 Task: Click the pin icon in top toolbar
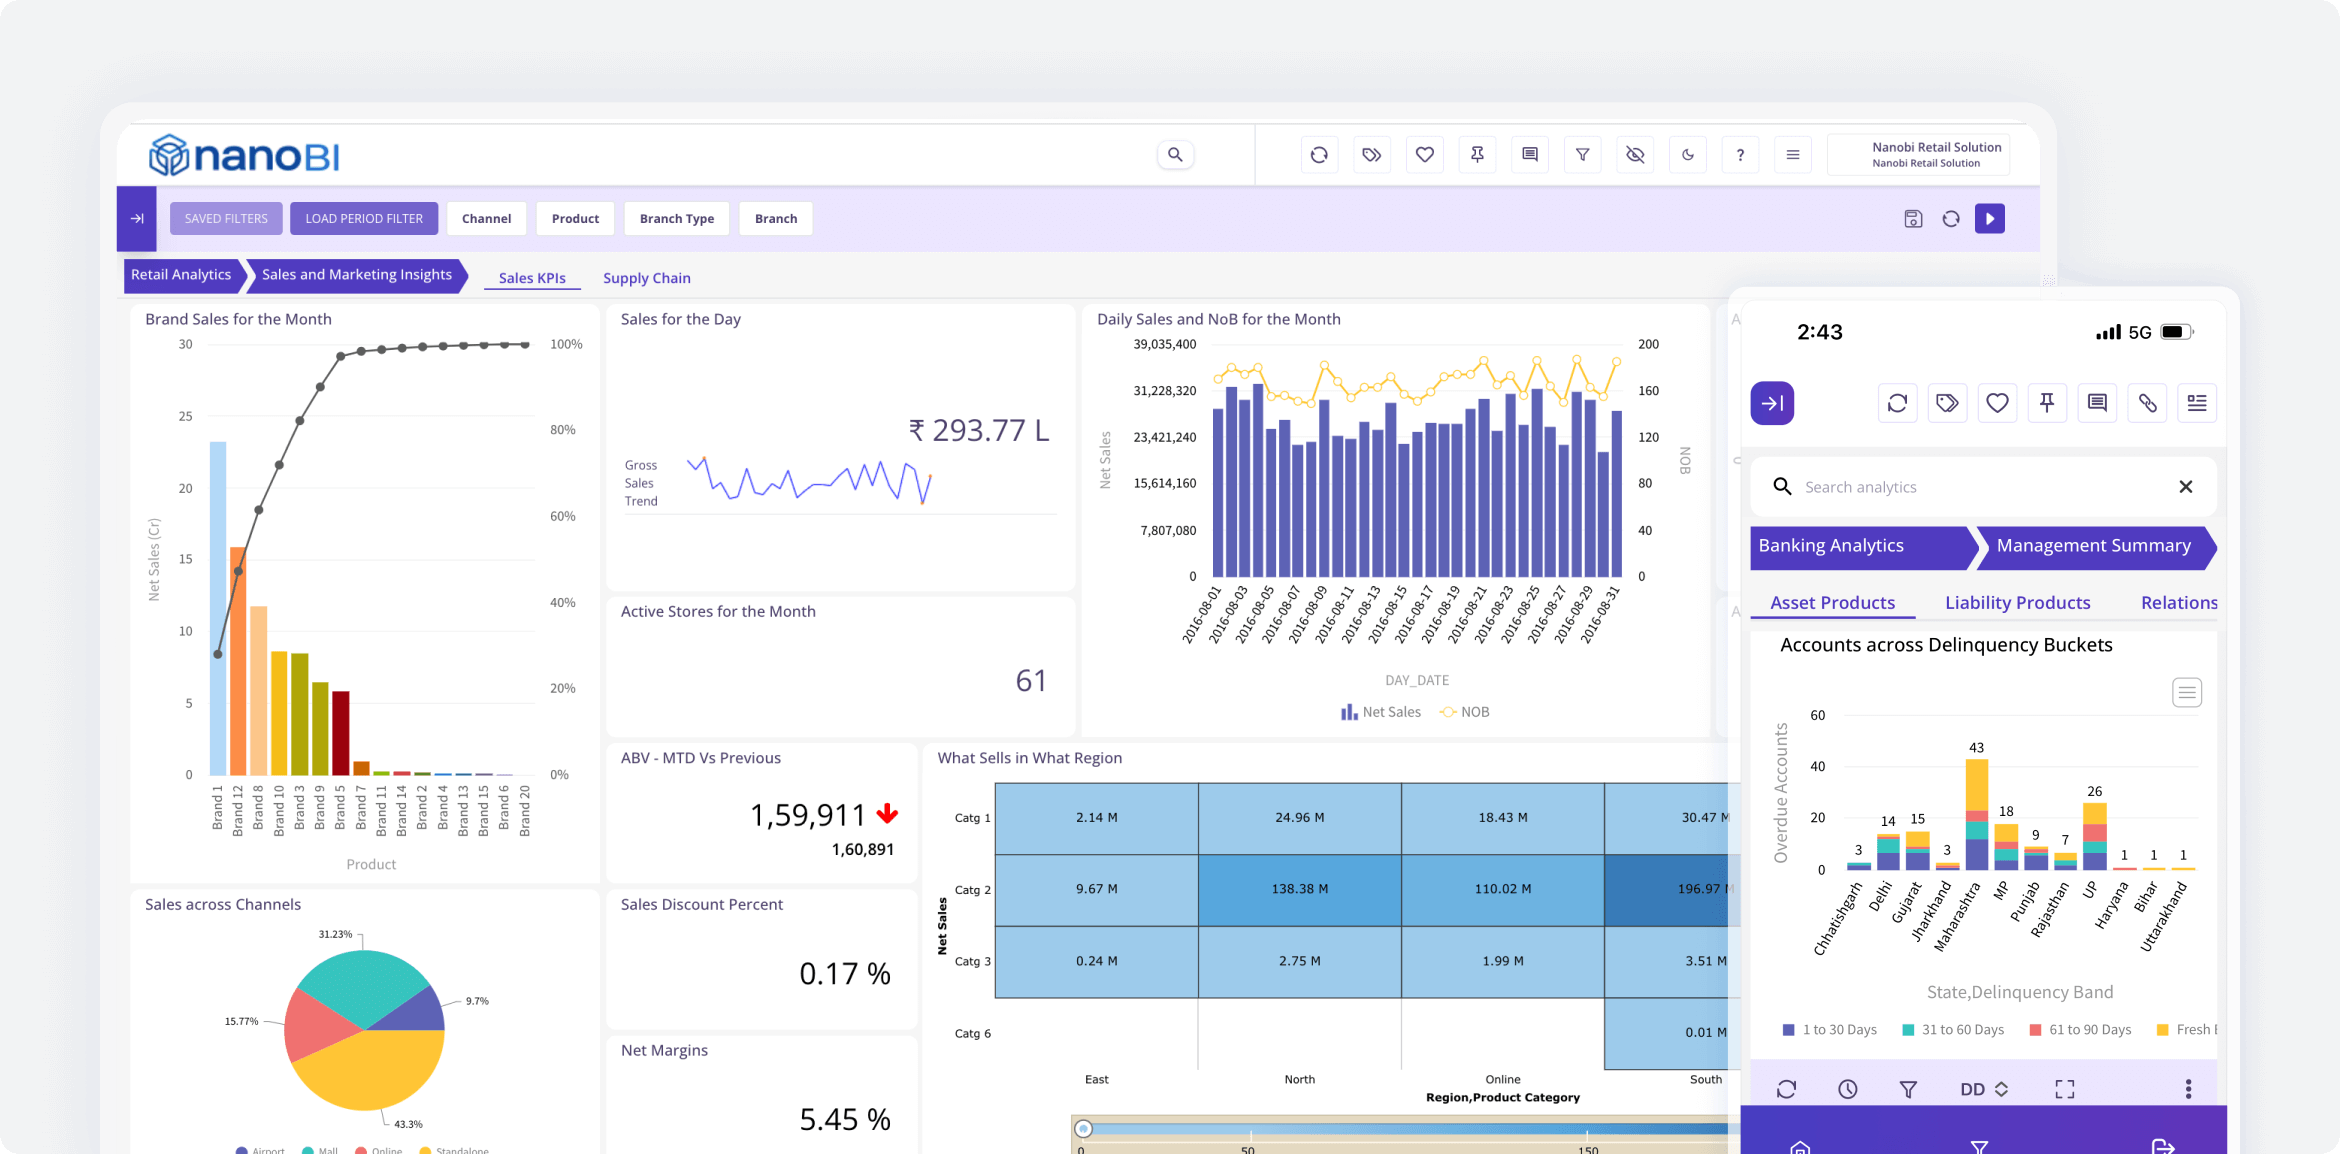(1477, 155)
